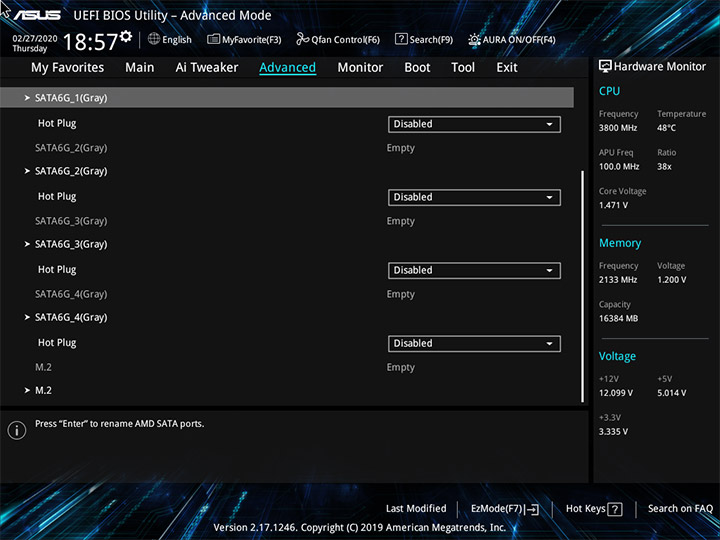Screen dimensions: 720x540
Task: Click the AURA light bulb icon
Action: click(474, 39)
